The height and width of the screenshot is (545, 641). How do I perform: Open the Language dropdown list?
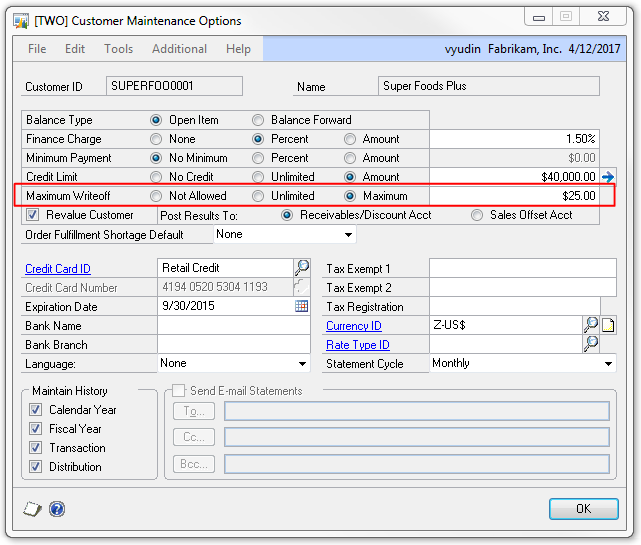tap(302, 364)
